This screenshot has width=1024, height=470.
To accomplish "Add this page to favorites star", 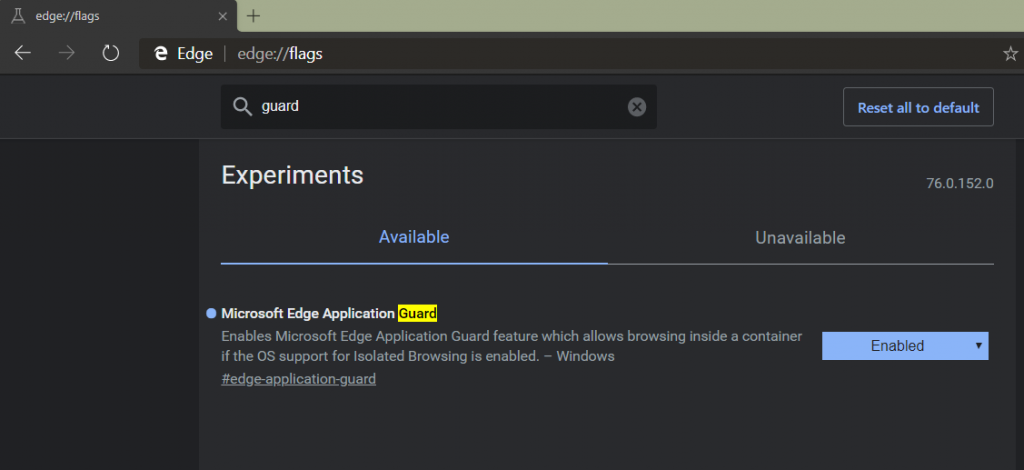I will tap(1010, 54).
